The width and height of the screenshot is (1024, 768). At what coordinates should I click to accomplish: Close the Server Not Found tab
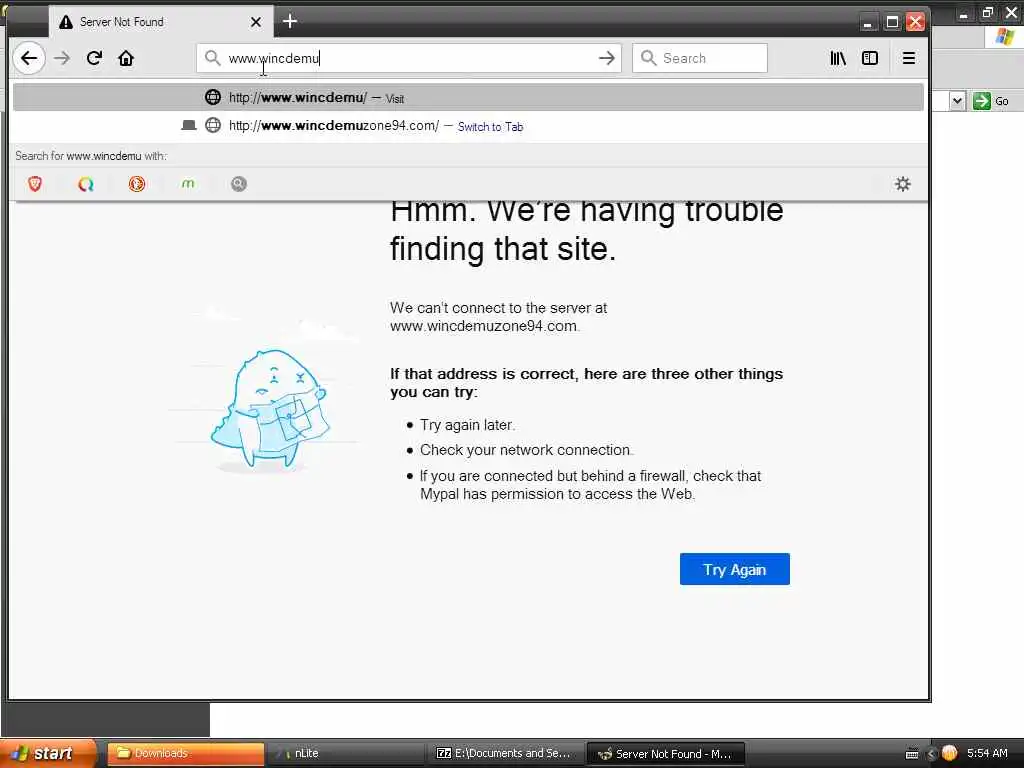pos(256,22)
